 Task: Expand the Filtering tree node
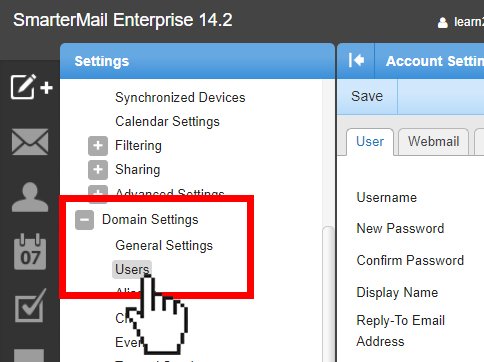click(x=98, y=146)
